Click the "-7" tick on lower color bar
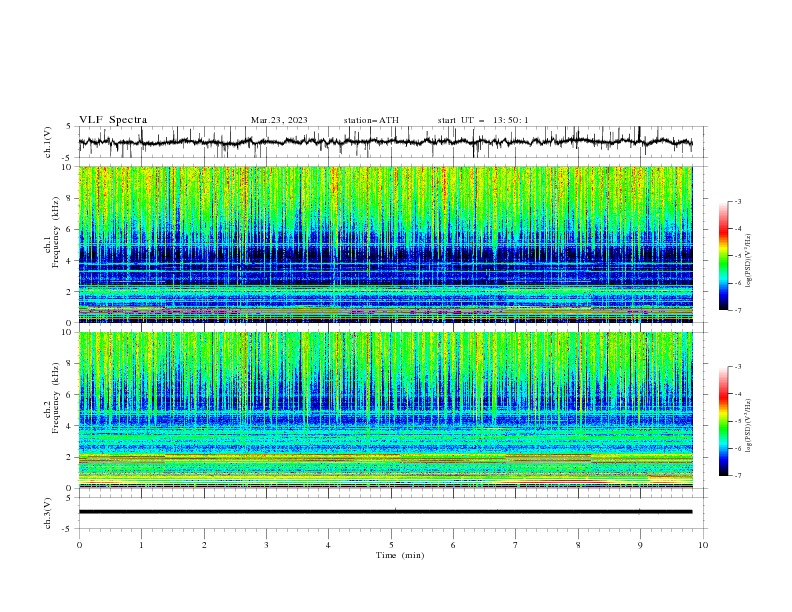 click(738, 476)
